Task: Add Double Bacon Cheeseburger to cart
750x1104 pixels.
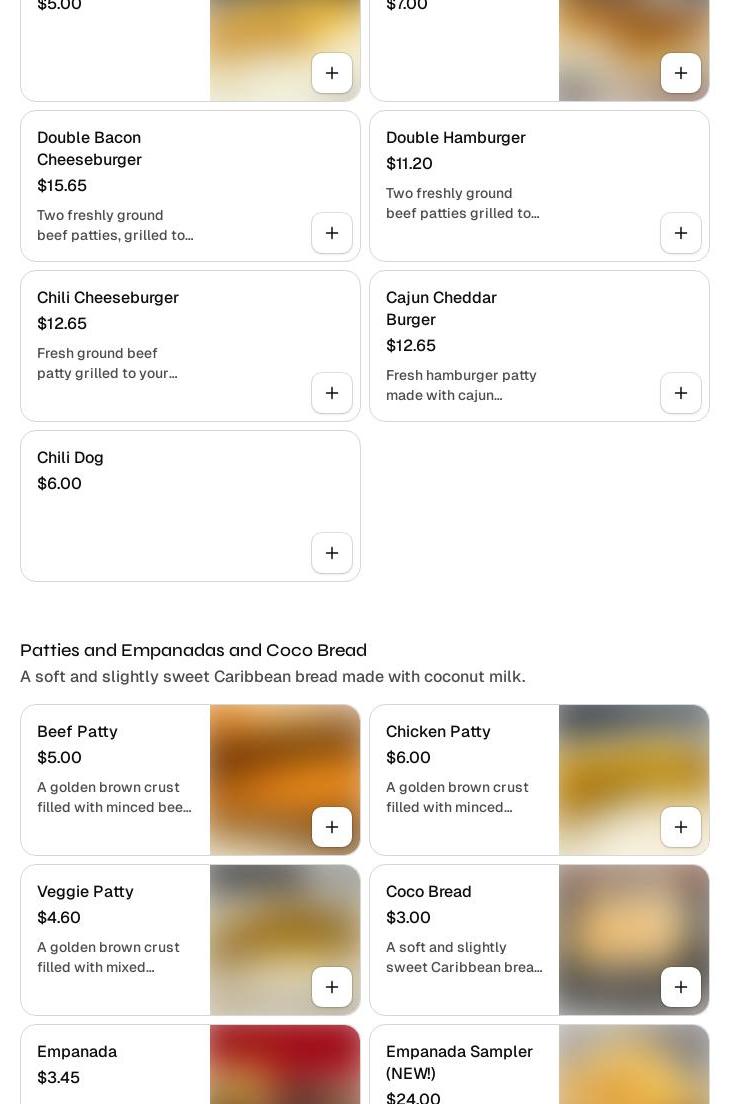Action: pos(332,233)
